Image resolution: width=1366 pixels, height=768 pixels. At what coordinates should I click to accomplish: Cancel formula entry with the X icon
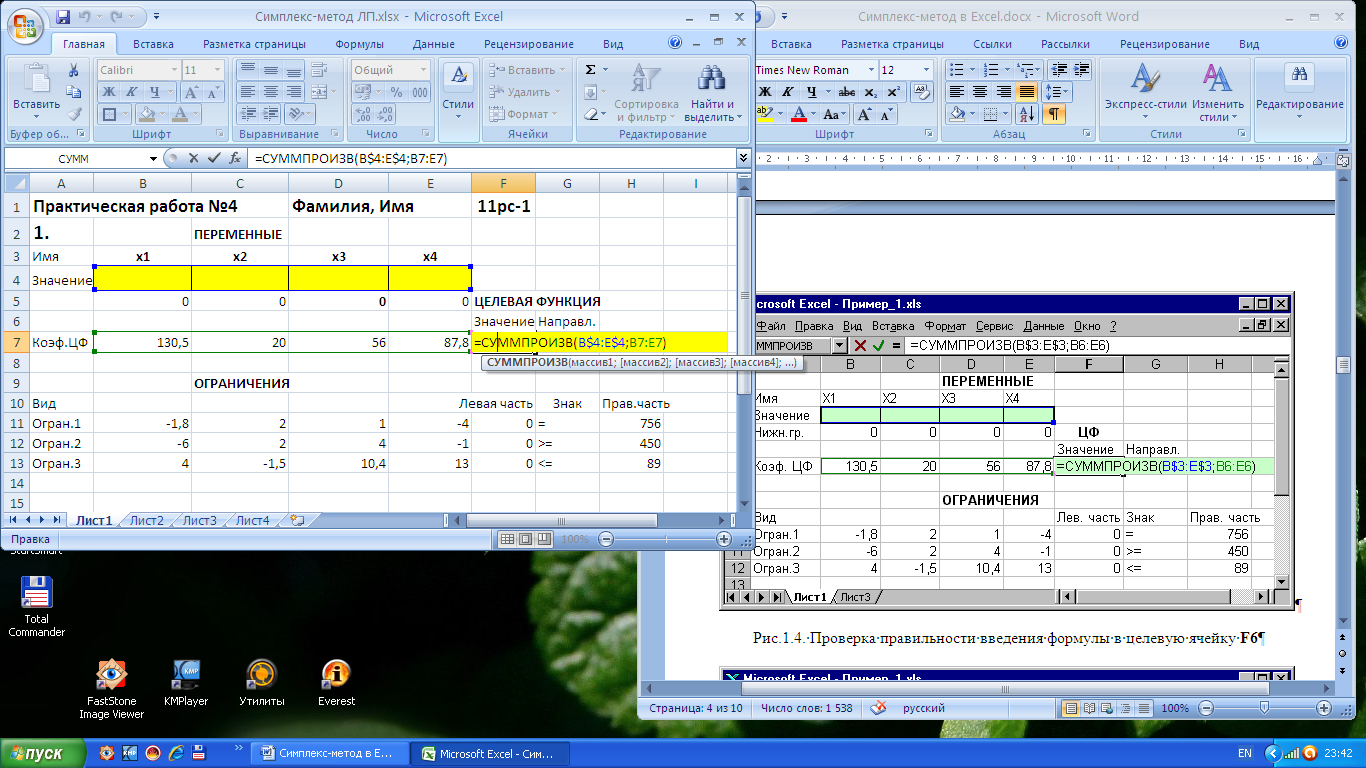pos(192,158)
